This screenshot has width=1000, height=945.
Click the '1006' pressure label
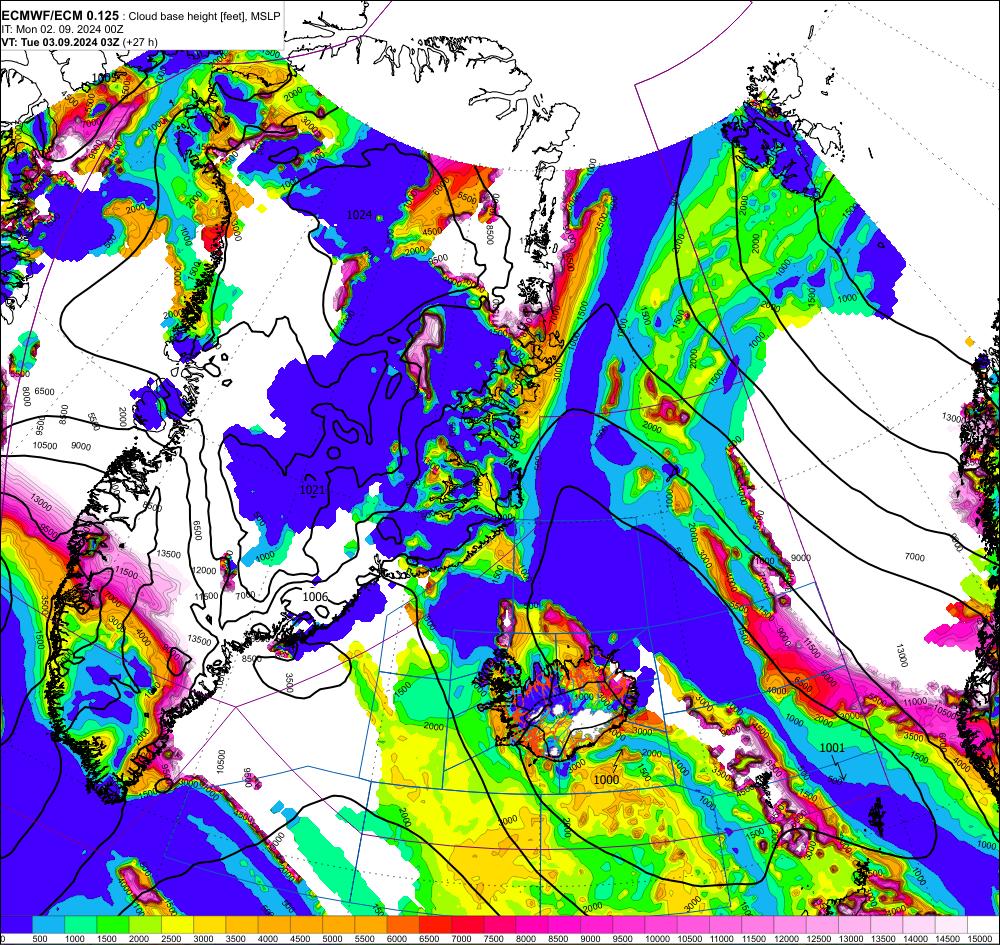pos(315,597)
